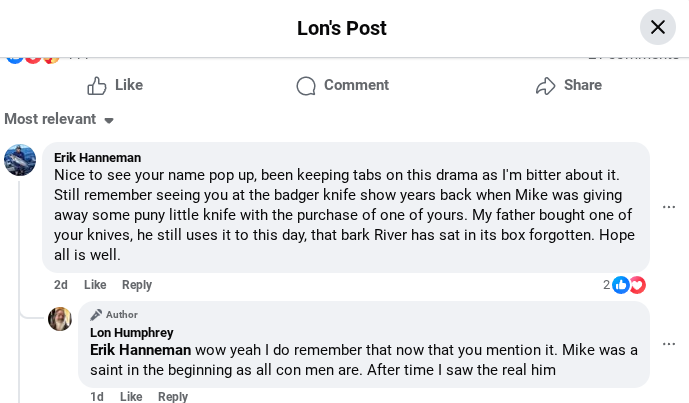Image resolution: width=689 pixels, height=403 pixels.
Task: Reply to Erik Hanneman's comment
Action: pyautogui.click(x=137, y=285)
